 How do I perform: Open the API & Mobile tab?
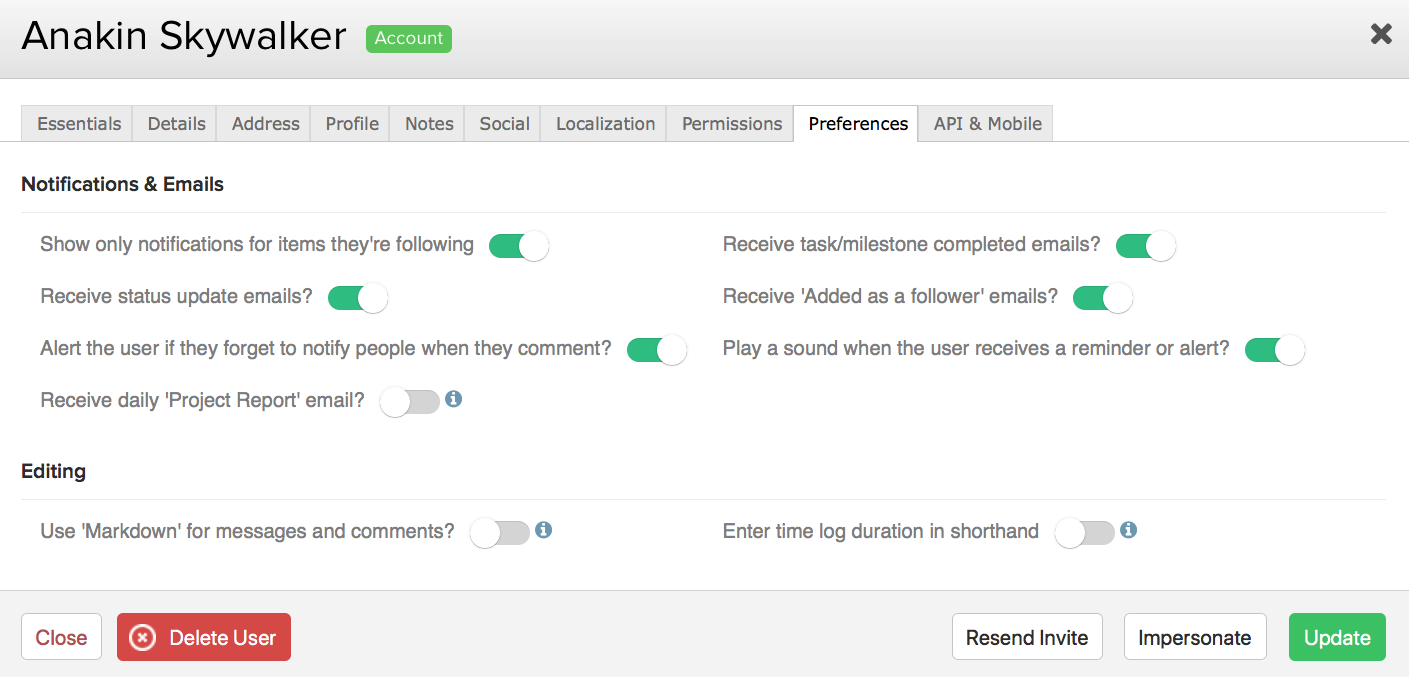coord(987,124)
